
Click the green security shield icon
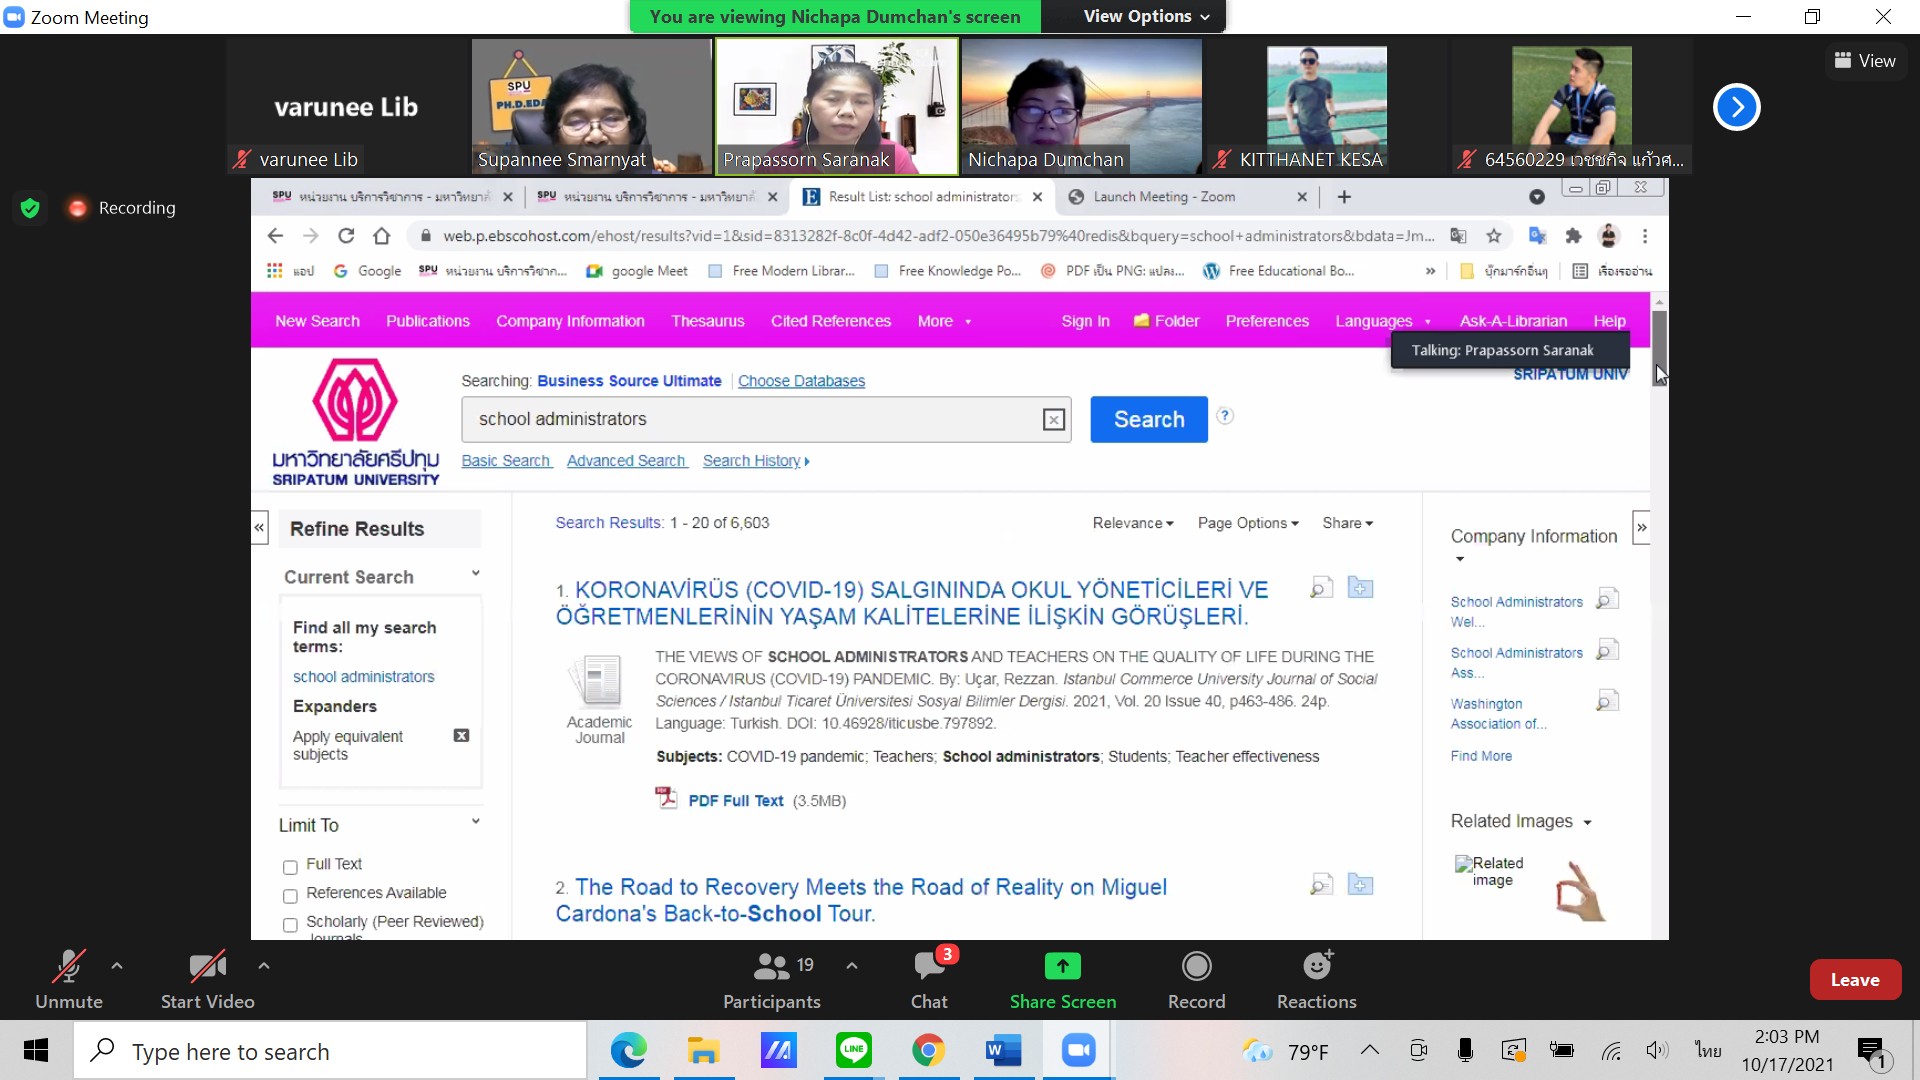click(x=30, y=207)
